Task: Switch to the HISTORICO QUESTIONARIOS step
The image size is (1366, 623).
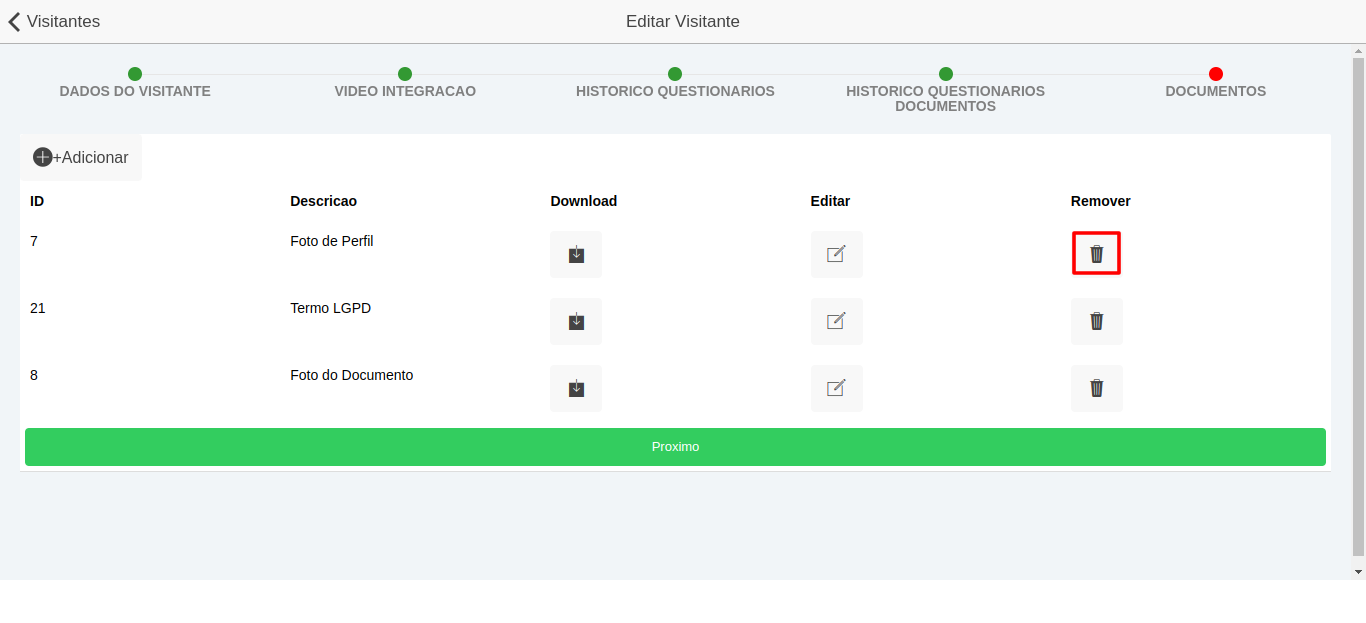Action: (x=675, y=91)
